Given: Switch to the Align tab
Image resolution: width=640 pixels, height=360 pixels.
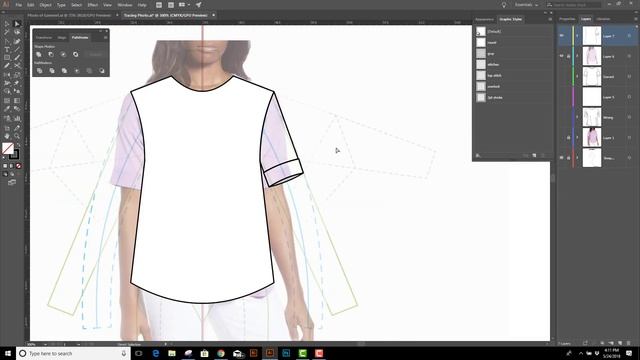Looking at the screenshot, I should 62,38.
